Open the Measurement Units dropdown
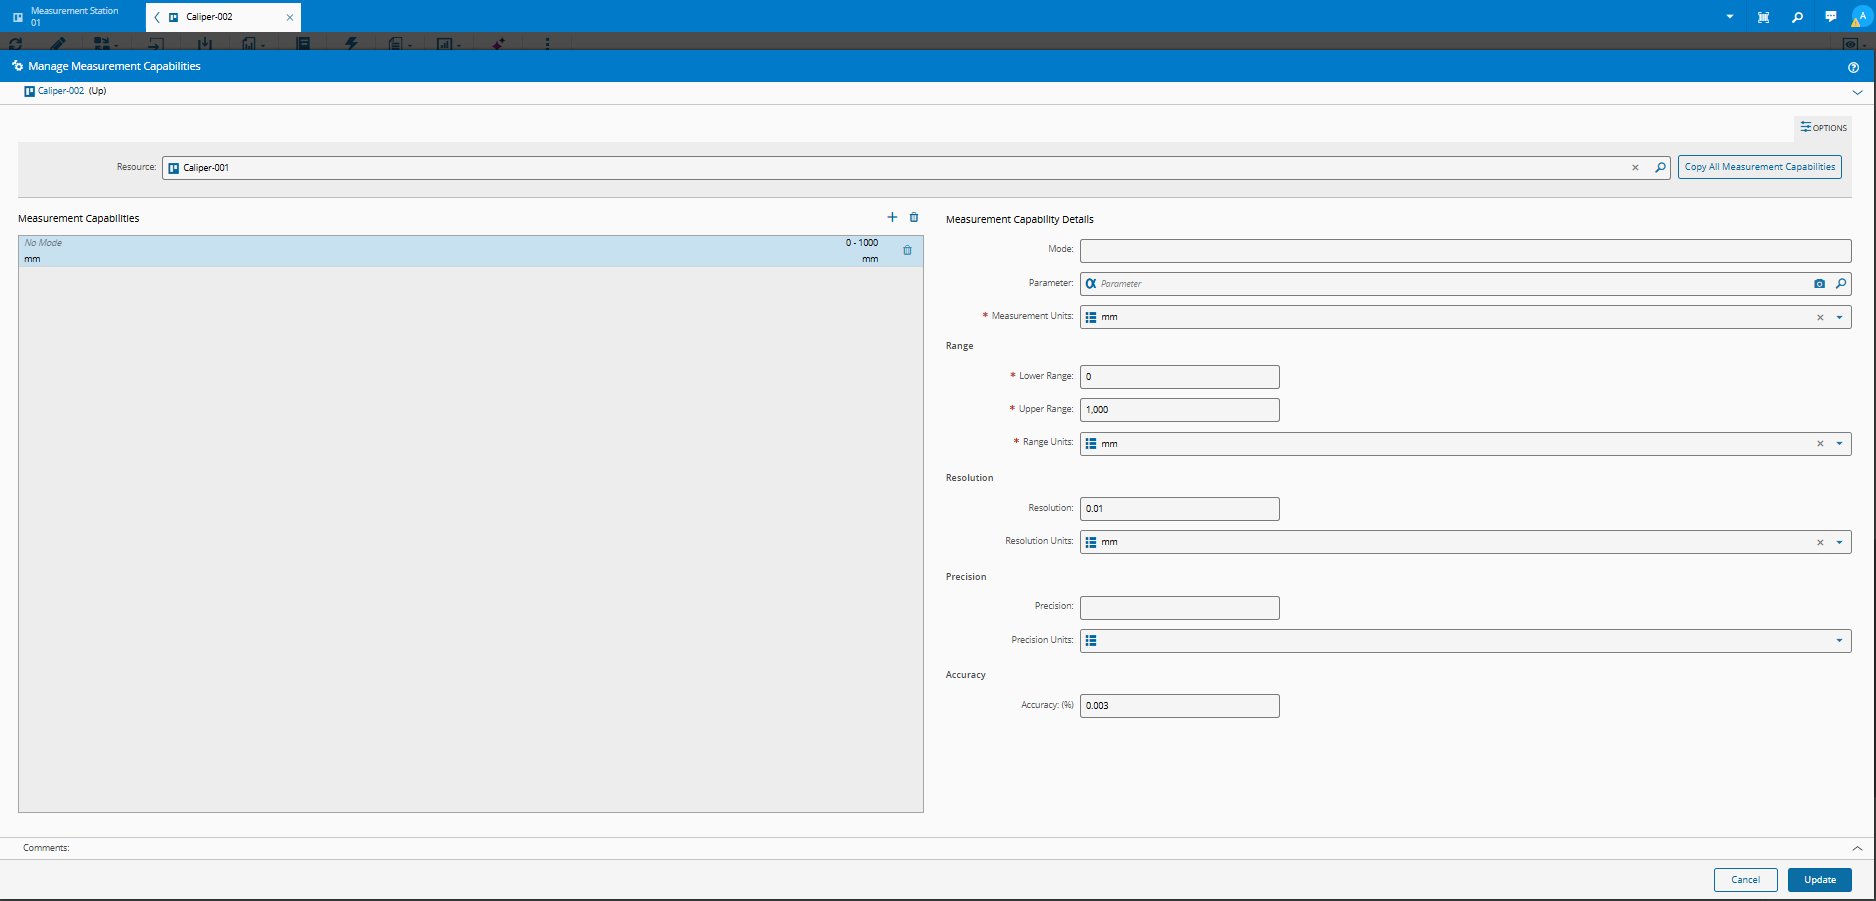Image resolution: width=1876 pixels, height=901 pixels. tap(1839, 318)
